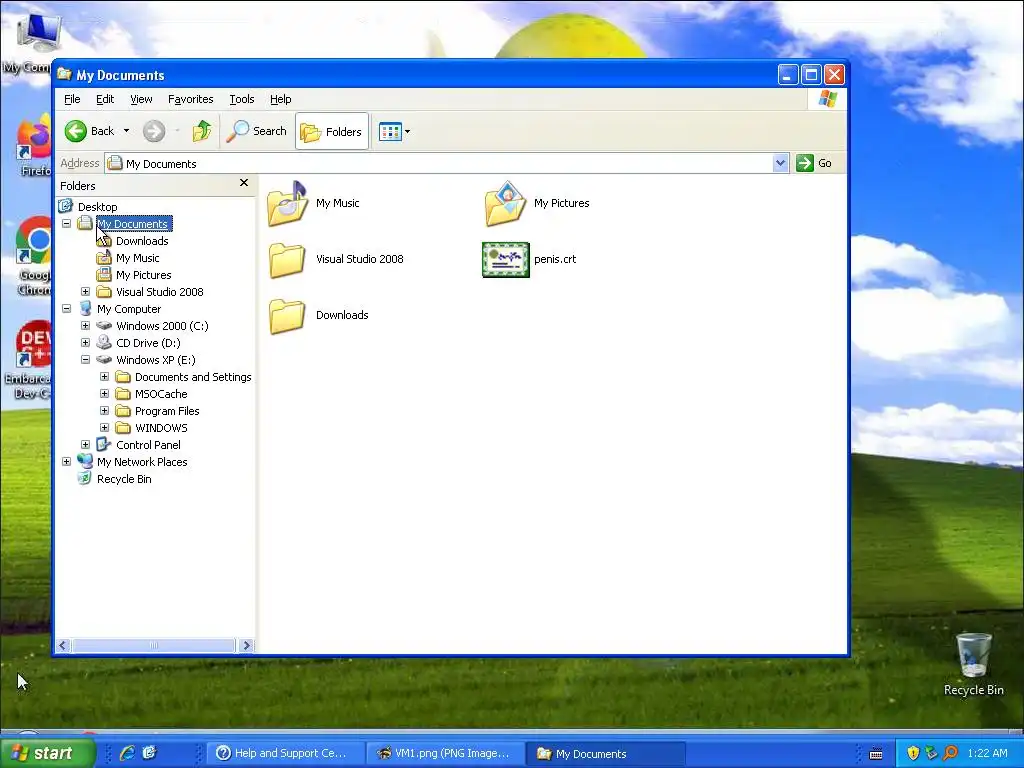This screenshot has height=768, width=1024.
Task: Open the File menu
Action: [x=72, y=99]
